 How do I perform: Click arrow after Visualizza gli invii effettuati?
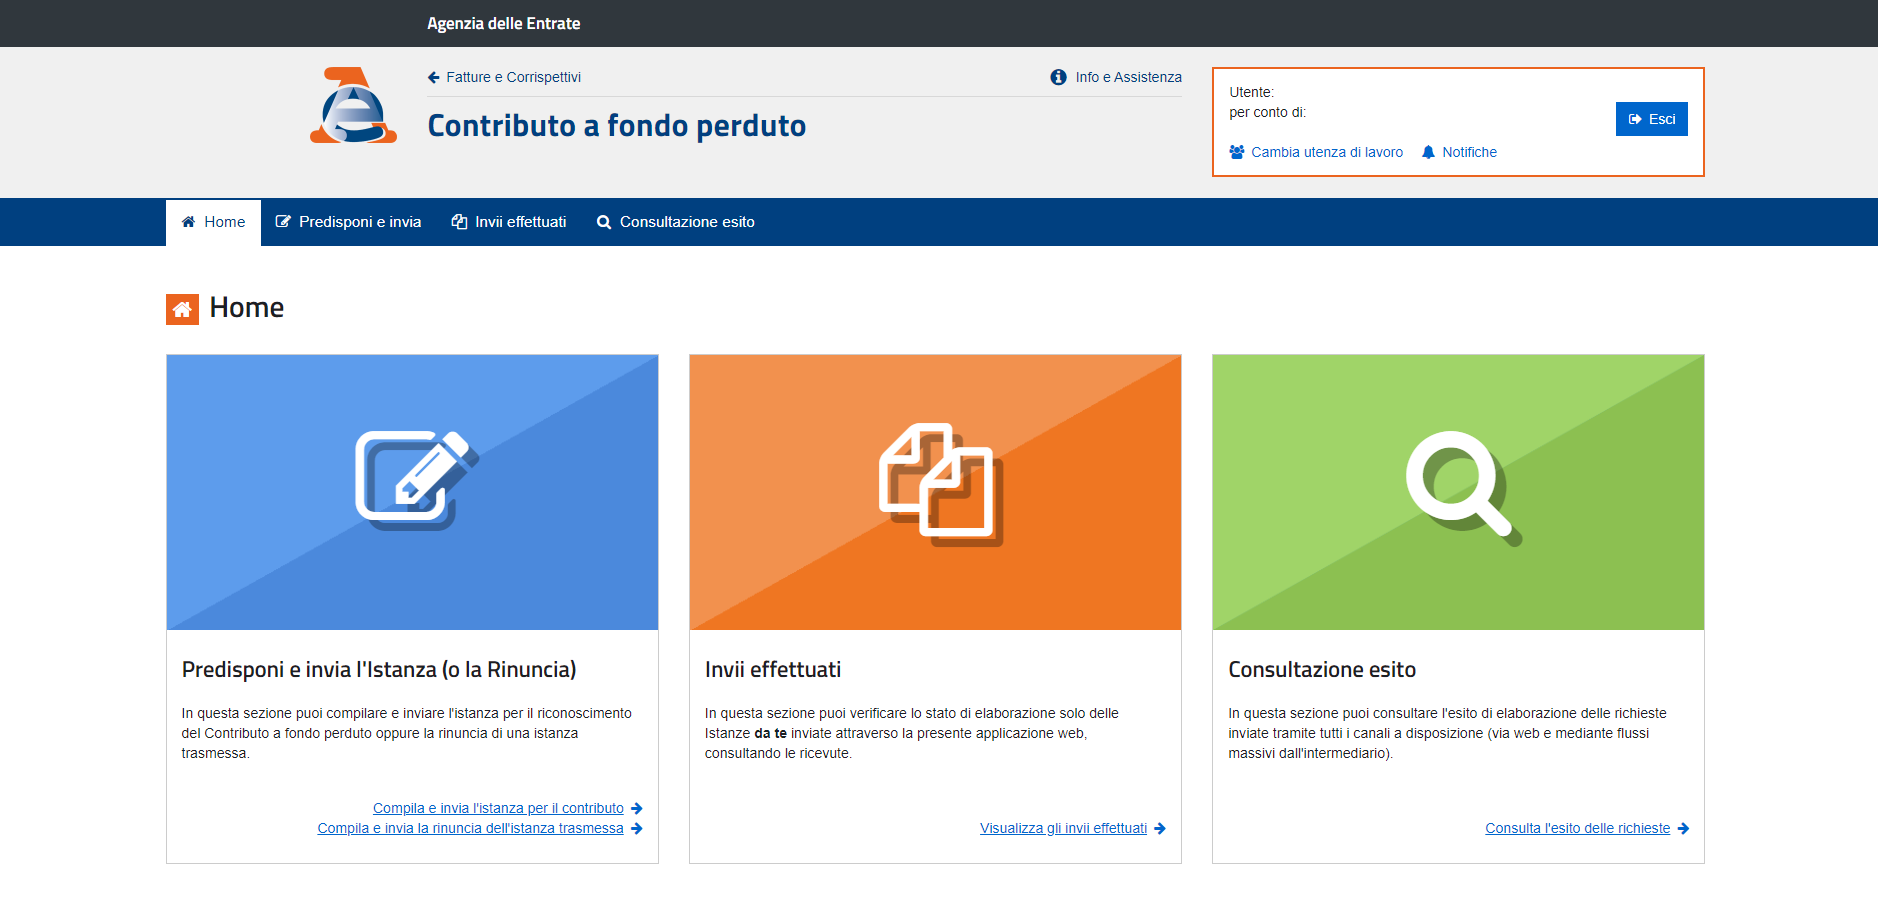click(1160, 828)
